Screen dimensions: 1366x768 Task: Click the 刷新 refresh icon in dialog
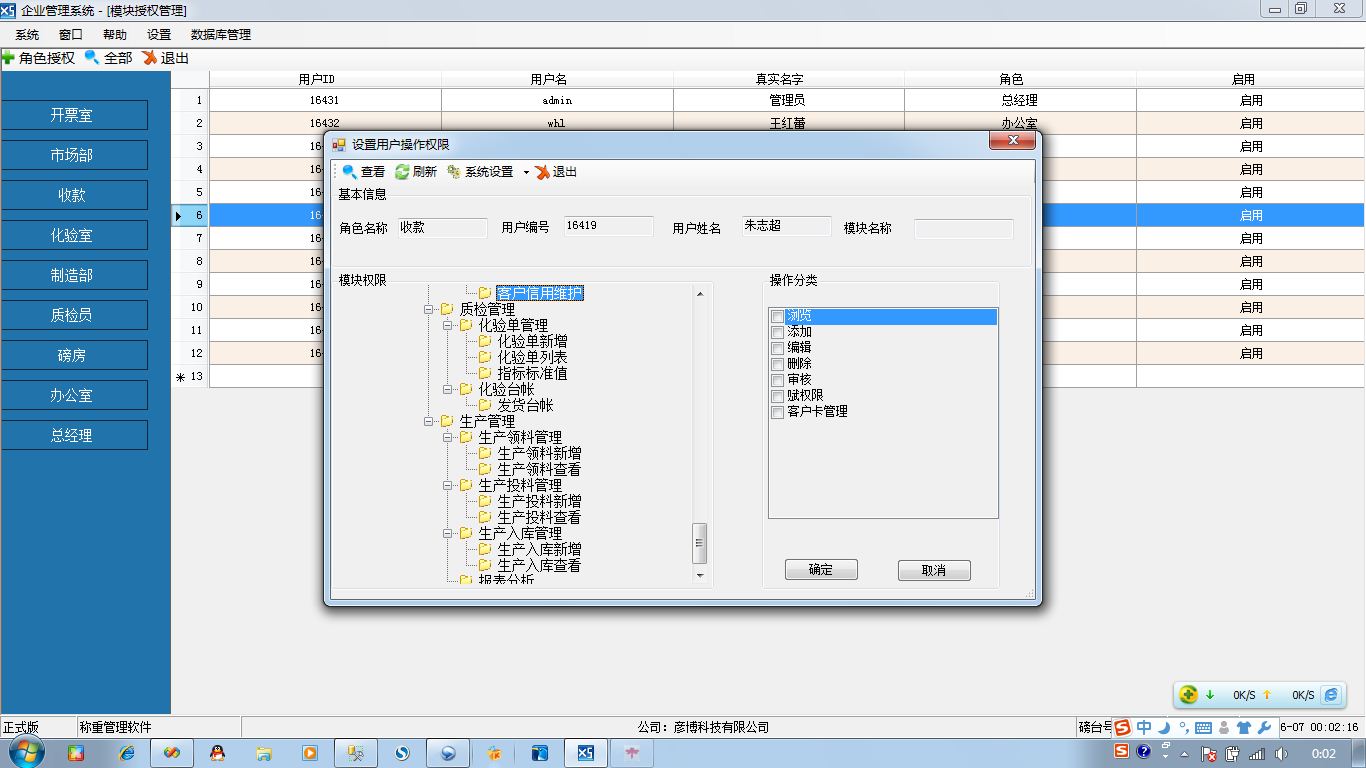[402, 172]
